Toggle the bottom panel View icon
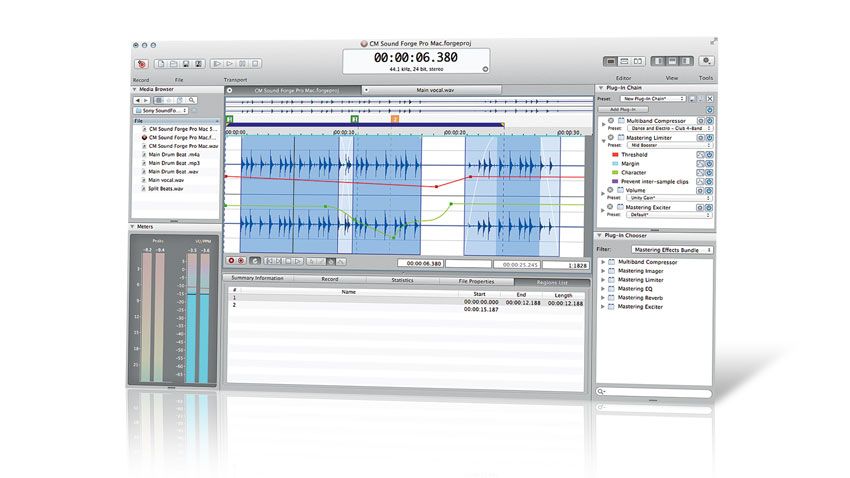 tap(672, 61)
